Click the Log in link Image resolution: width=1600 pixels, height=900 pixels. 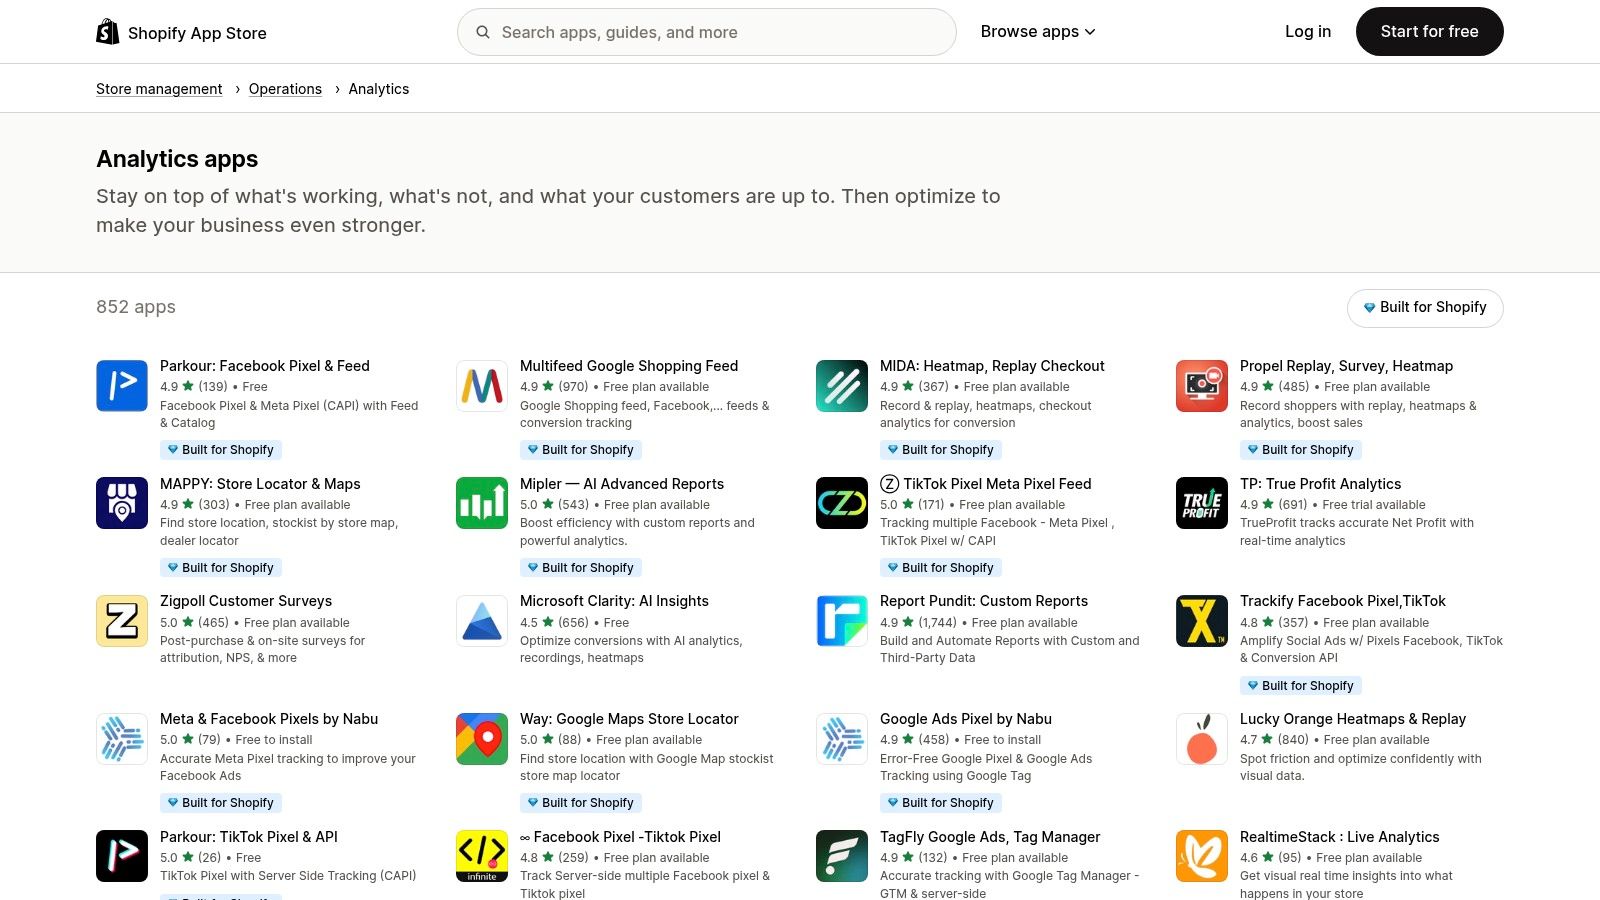pyautogui.click(x=1307, y=31)
